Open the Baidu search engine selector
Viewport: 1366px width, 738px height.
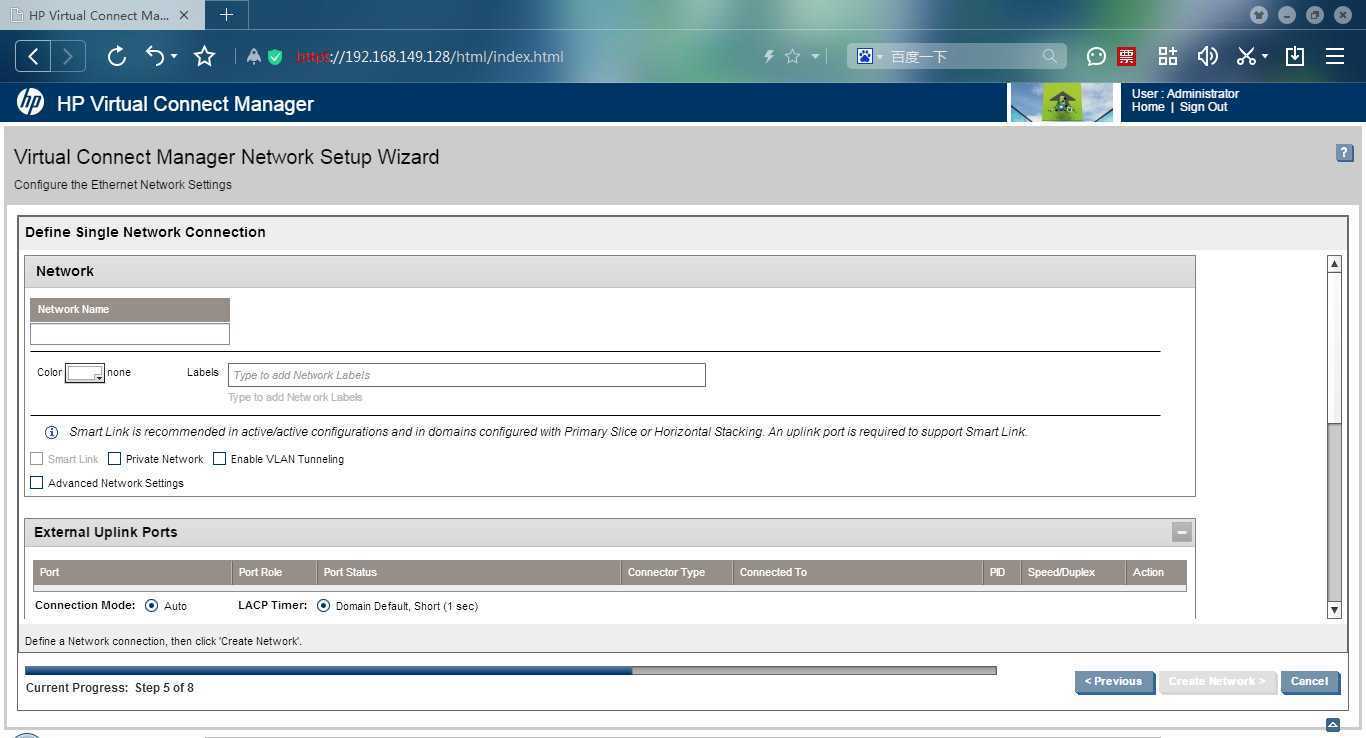868,57
